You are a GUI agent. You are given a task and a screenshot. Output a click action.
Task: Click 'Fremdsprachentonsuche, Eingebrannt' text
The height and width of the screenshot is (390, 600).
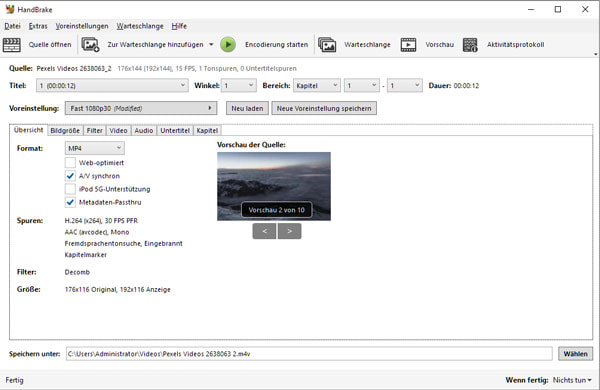point(124,243)
